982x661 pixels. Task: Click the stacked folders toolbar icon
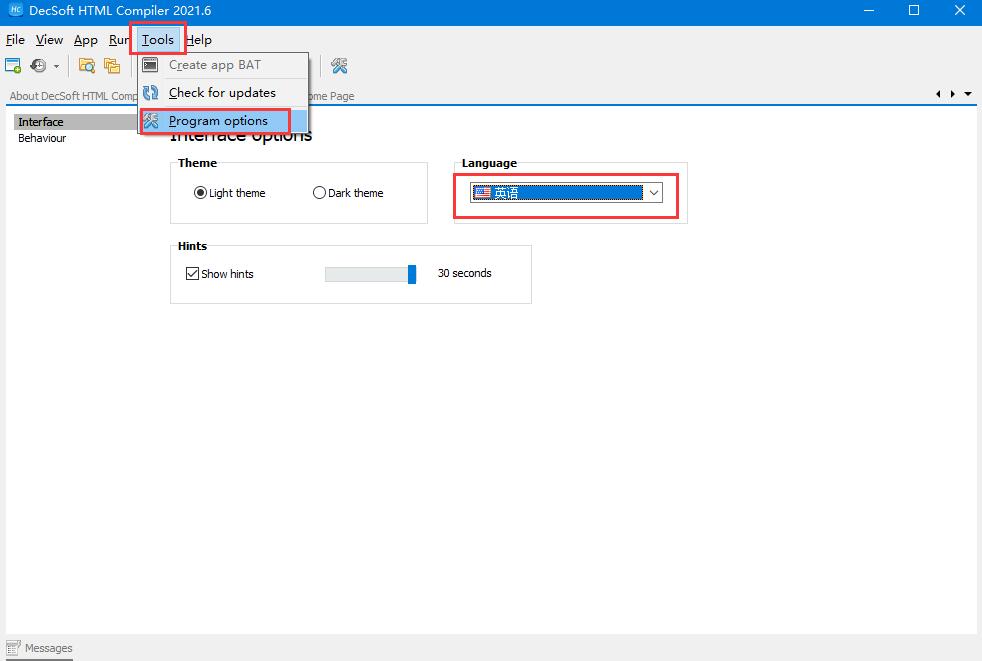tap(112, 65)
